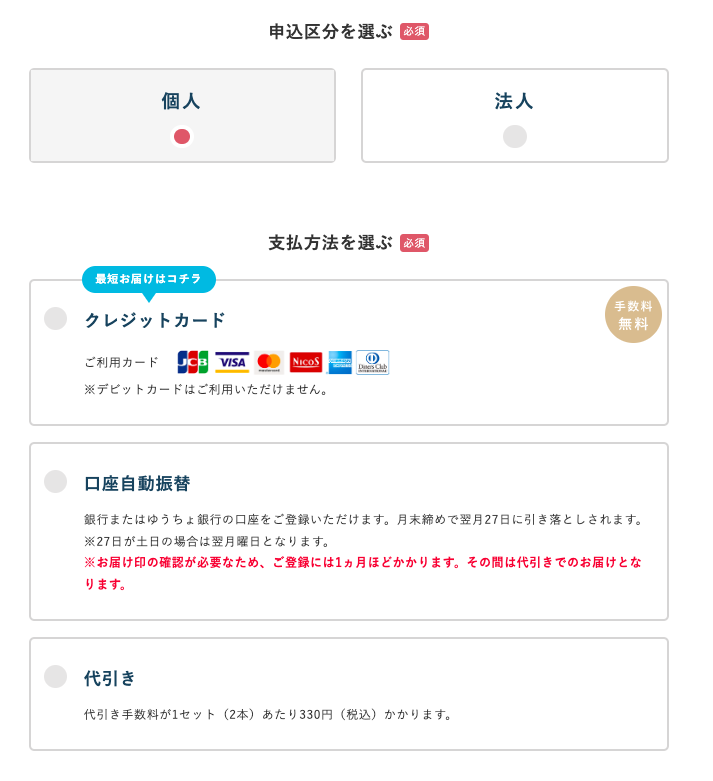713x781 pixels.
Task: Click the NICOS card logo
Action: pos(305,362)
